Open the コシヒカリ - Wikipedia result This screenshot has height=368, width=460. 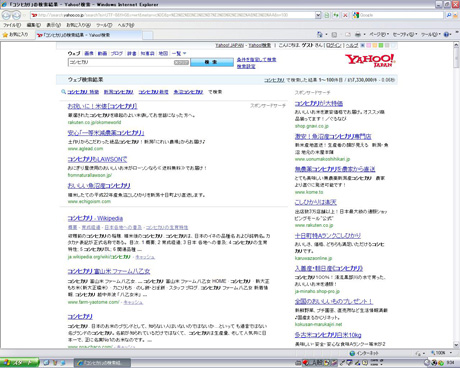95,218
